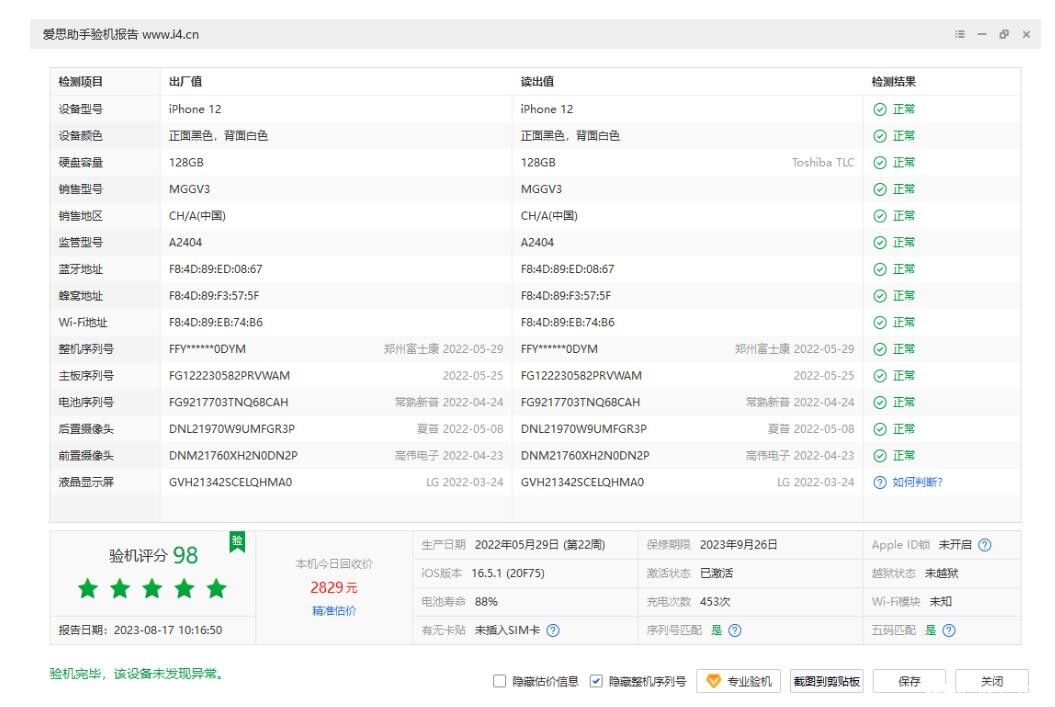Select factory Bluetooth address F8:4D:89:ED:08:67

click(215, 269)
